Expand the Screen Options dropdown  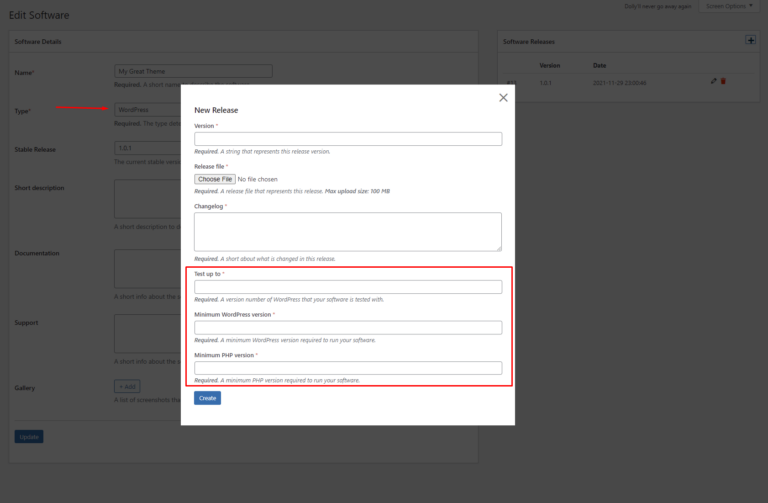tap(727, 6)
